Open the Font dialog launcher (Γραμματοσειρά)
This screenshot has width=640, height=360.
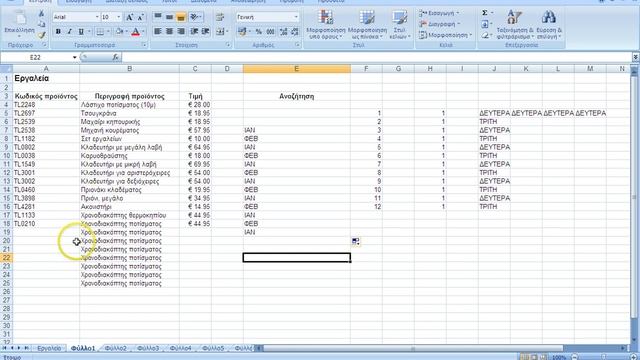[x=144, y=45]
